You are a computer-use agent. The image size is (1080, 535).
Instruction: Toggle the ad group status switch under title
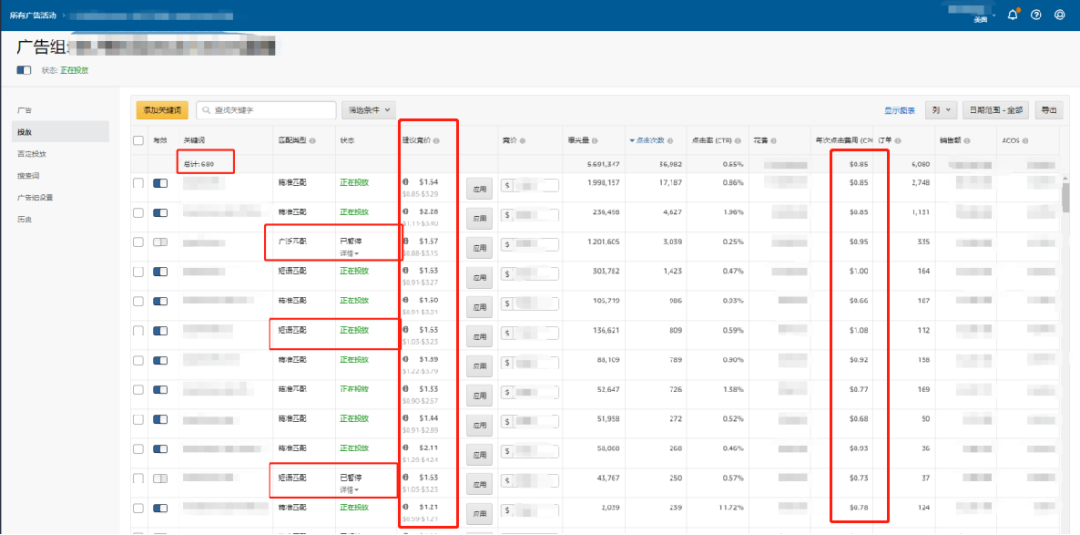(24, 70)
